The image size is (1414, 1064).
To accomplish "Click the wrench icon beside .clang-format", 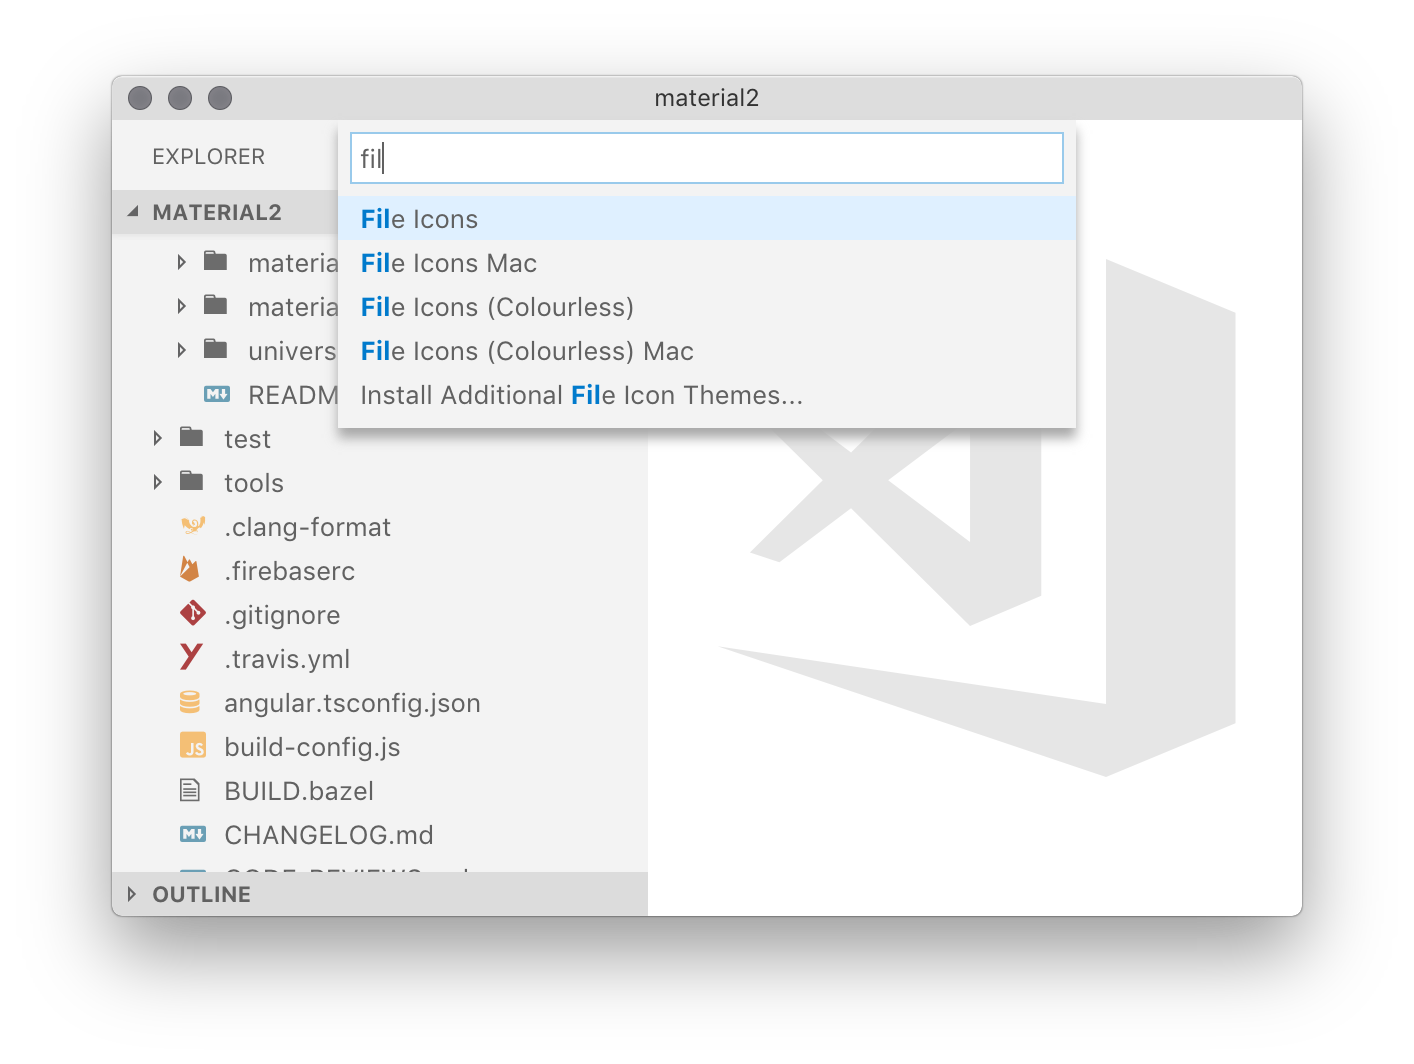I will [x=192, y=526].
